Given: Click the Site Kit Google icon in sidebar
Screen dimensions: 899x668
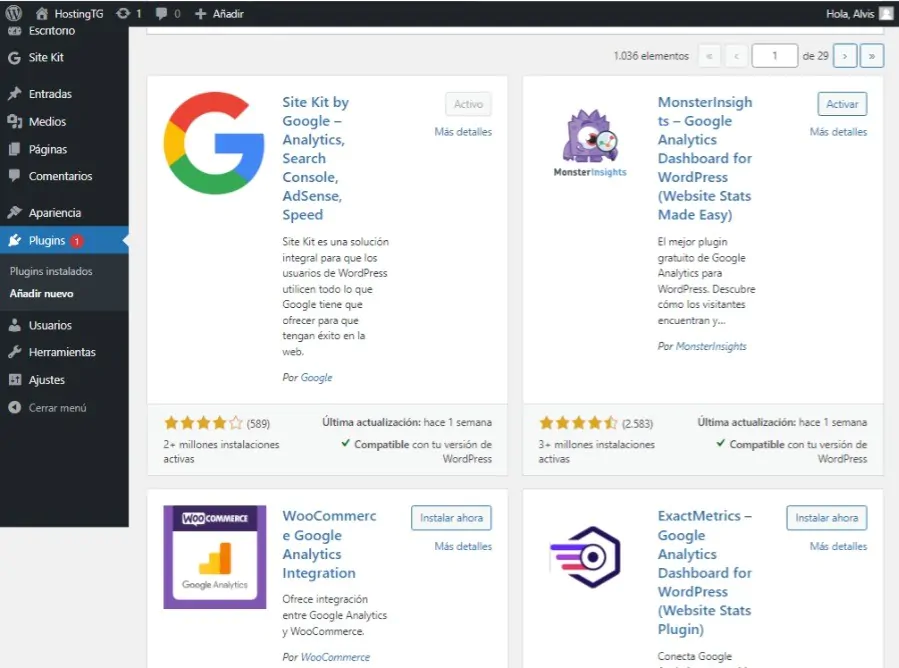Looking at the screenshot, I should pos(14,57).
